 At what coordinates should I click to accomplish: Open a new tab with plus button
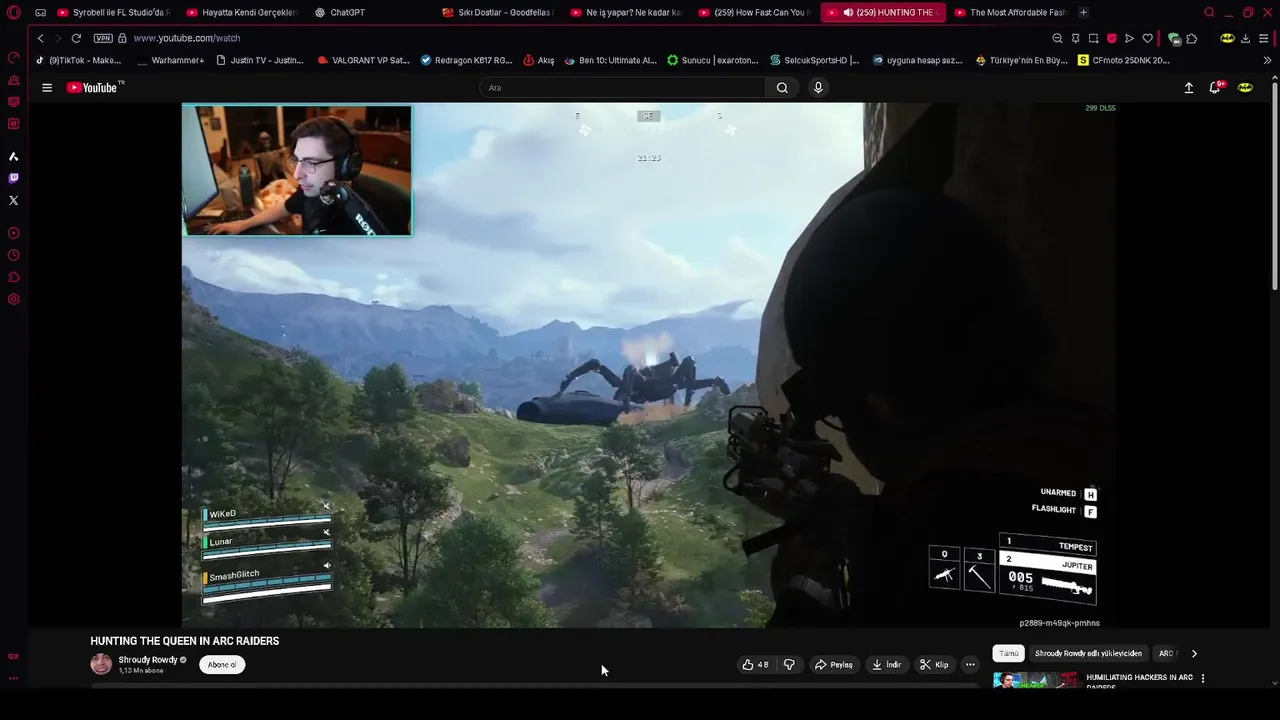(1083, 12)
